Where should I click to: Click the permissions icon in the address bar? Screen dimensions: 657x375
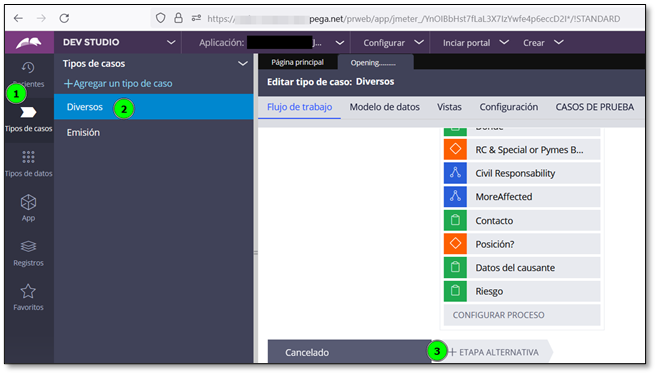196,18
